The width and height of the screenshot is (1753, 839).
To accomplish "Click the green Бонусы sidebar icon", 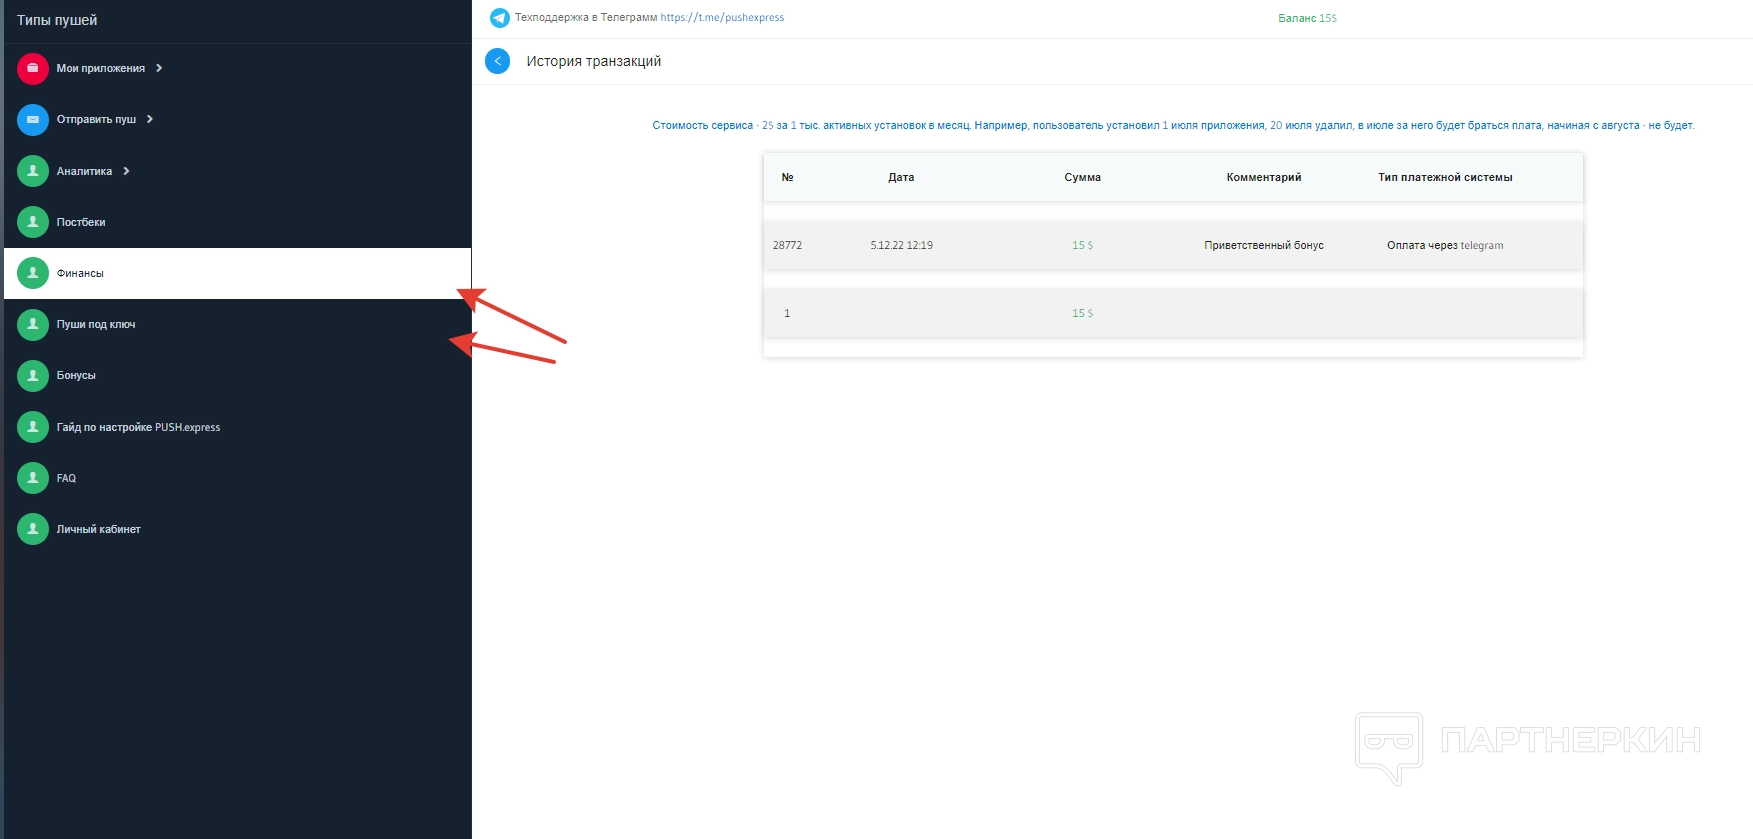I will pos(33,375).
